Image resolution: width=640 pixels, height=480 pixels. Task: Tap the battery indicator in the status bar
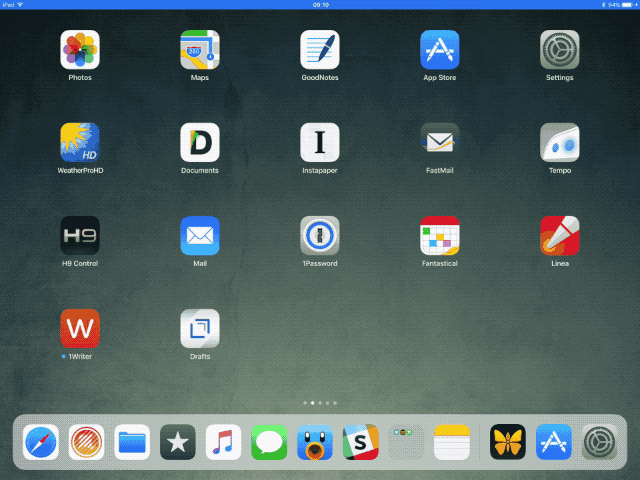point(627,4)
